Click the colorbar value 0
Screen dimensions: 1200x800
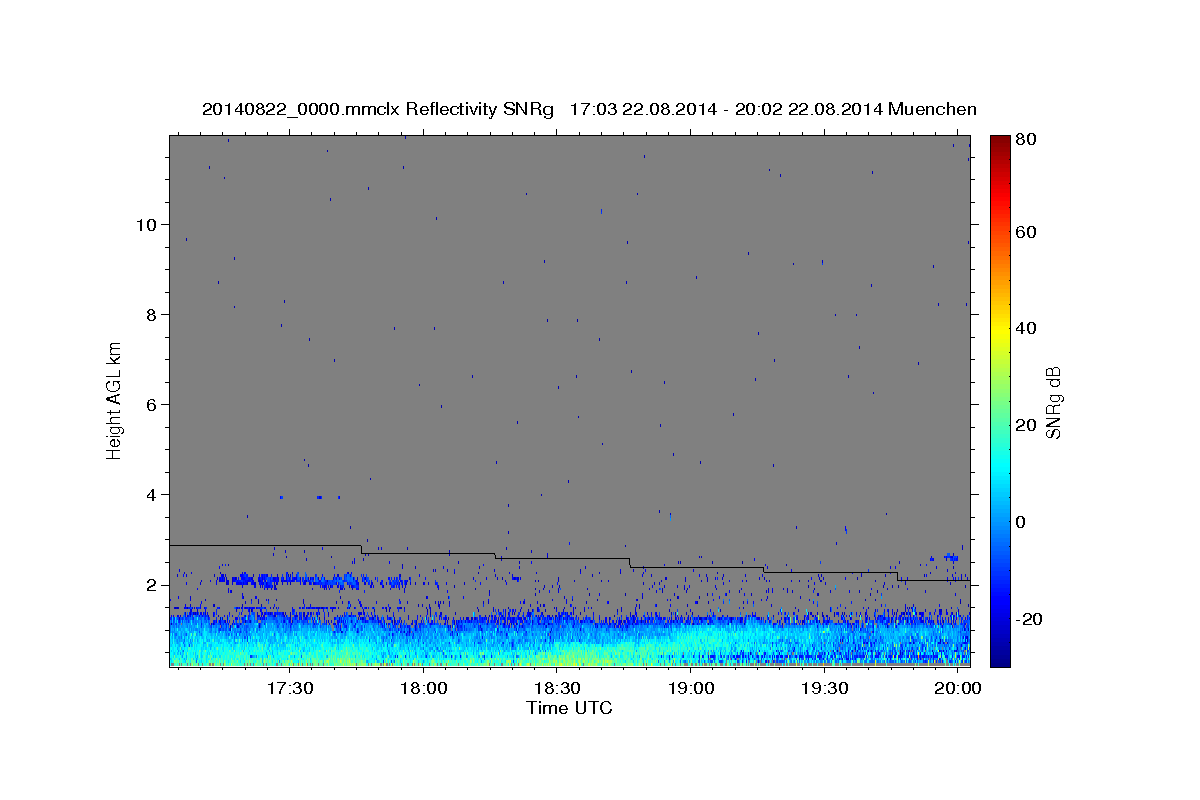[1021, 522]
